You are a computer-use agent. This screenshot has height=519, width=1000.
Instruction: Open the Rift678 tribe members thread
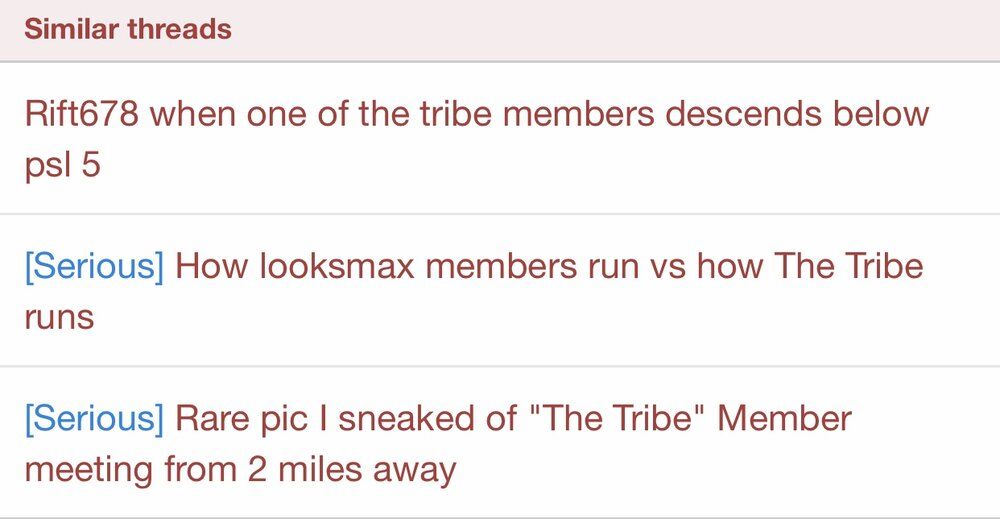pyautogui.click(x=476, y=114)
